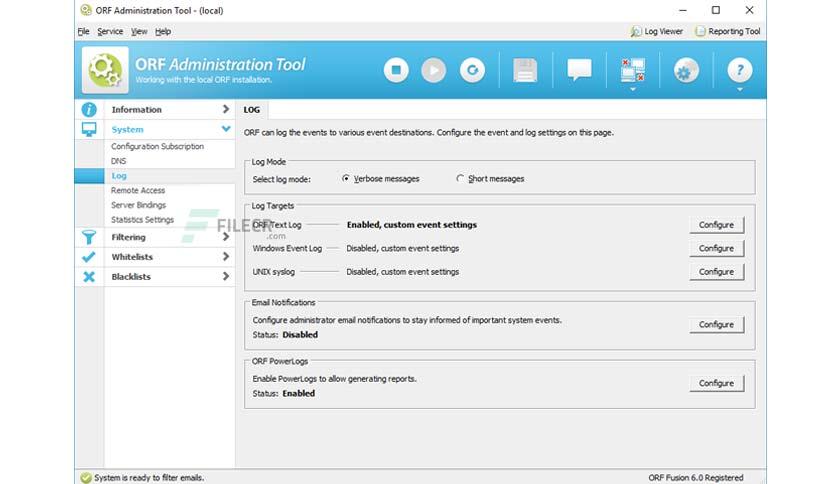Start the ORF service with play icon

pyautogui.click(x=433, y=70)
